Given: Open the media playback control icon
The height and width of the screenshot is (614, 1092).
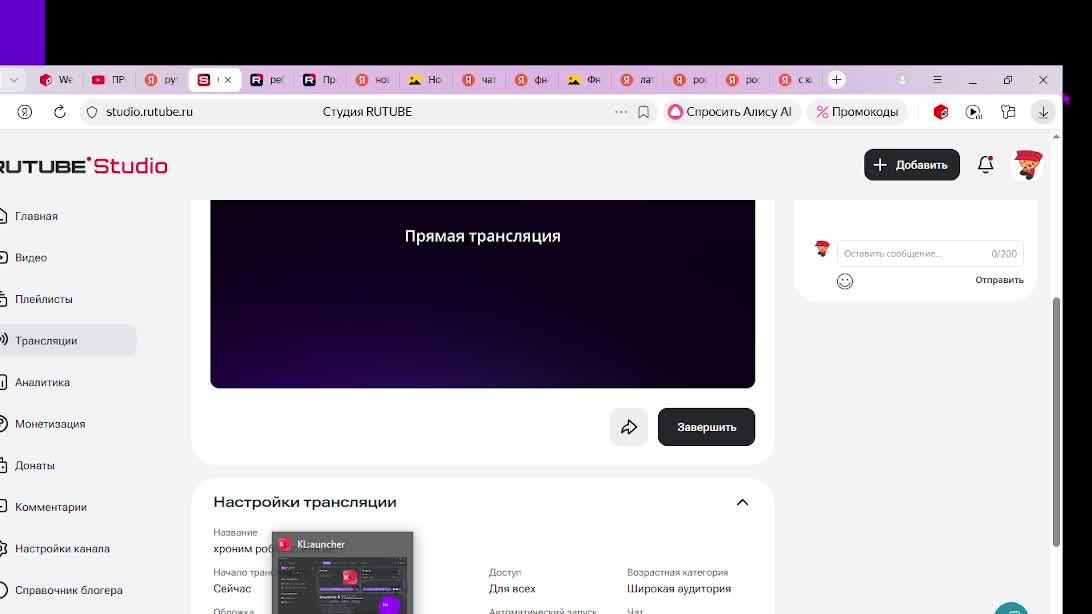Looking at the screenshot, I should pos(974,111).
